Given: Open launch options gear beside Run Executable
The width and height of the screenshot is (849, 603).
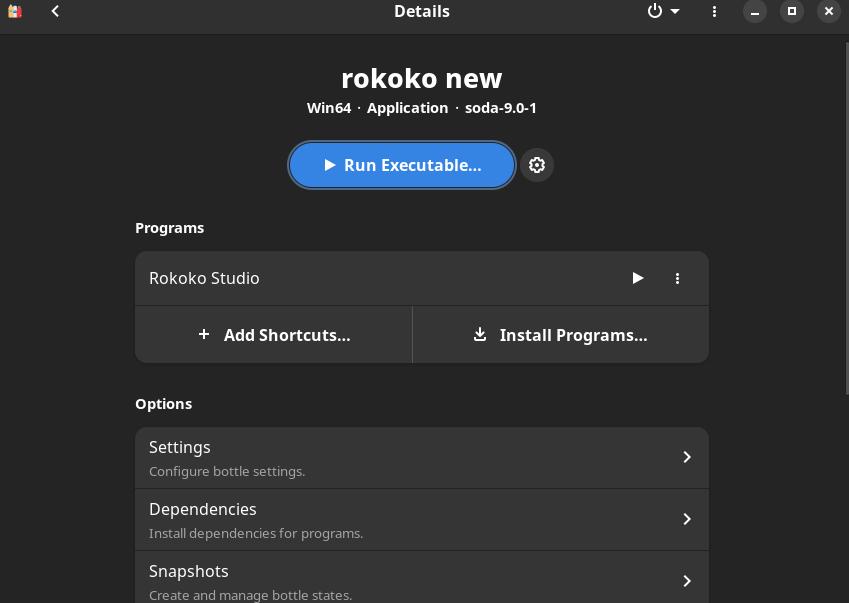Looking at the screenshot, I should point(537,165).
